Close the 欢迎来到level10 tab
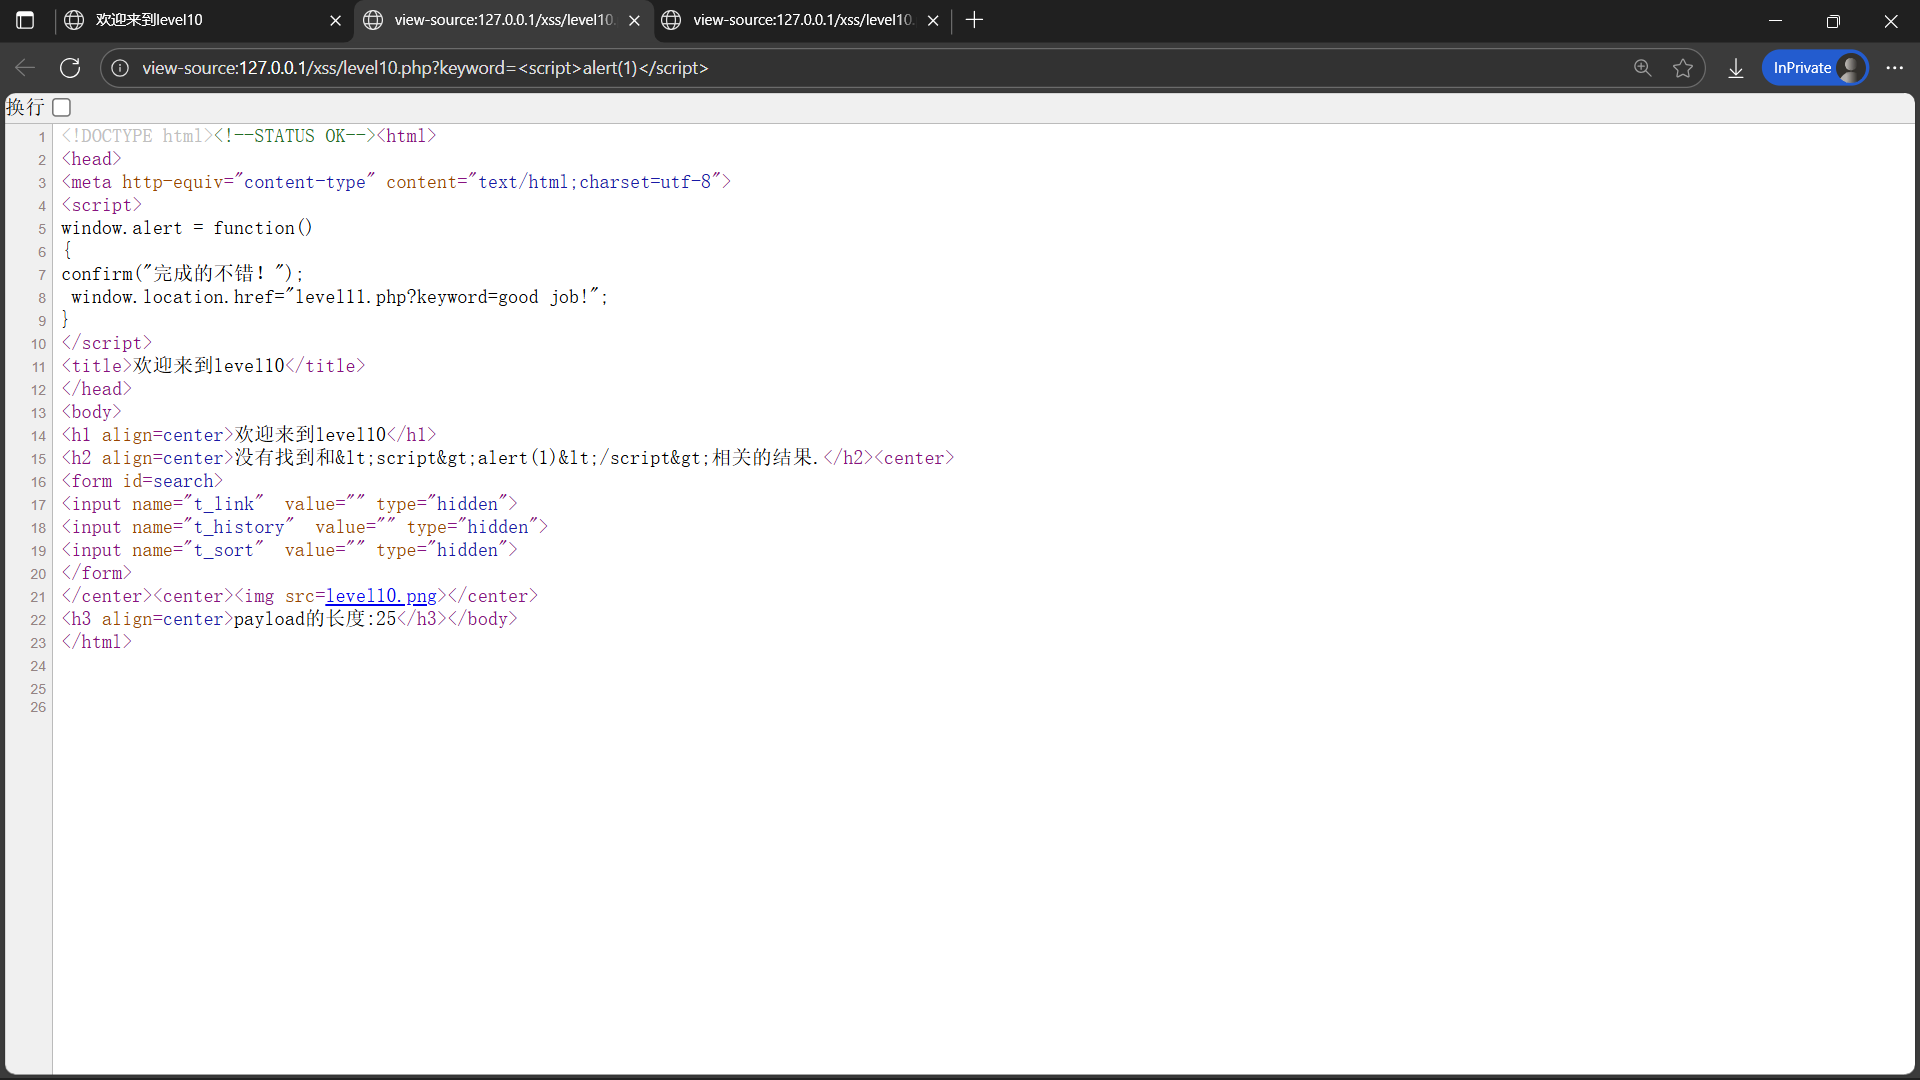Viewport: 1920px width, 1080px height. coord(335,20)
